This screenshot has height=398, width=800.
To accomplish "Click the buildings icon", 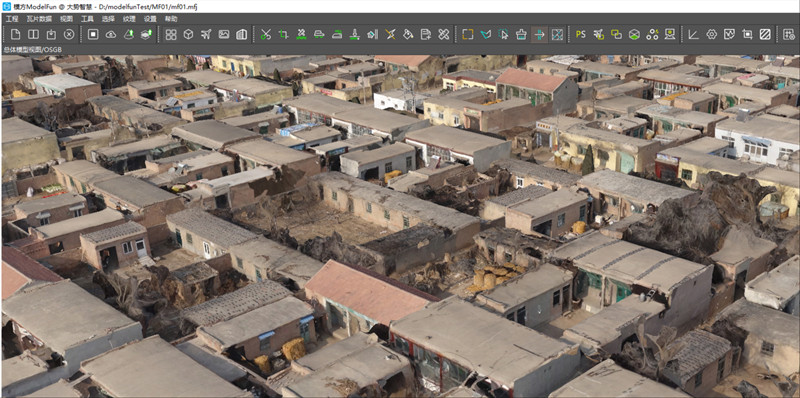I will pyautogui.click(x=242, y=34).
